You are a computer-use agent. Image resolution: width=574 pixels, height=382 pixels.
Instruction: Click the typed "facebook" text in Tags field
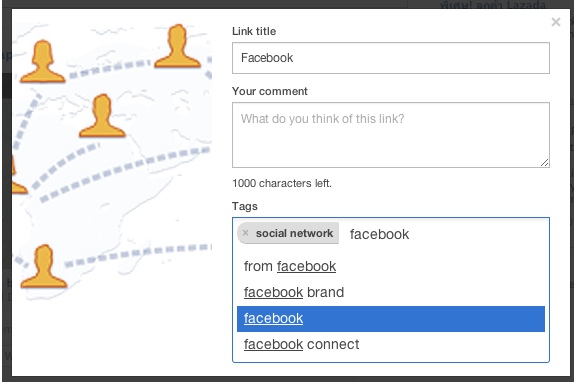point(379,234)
